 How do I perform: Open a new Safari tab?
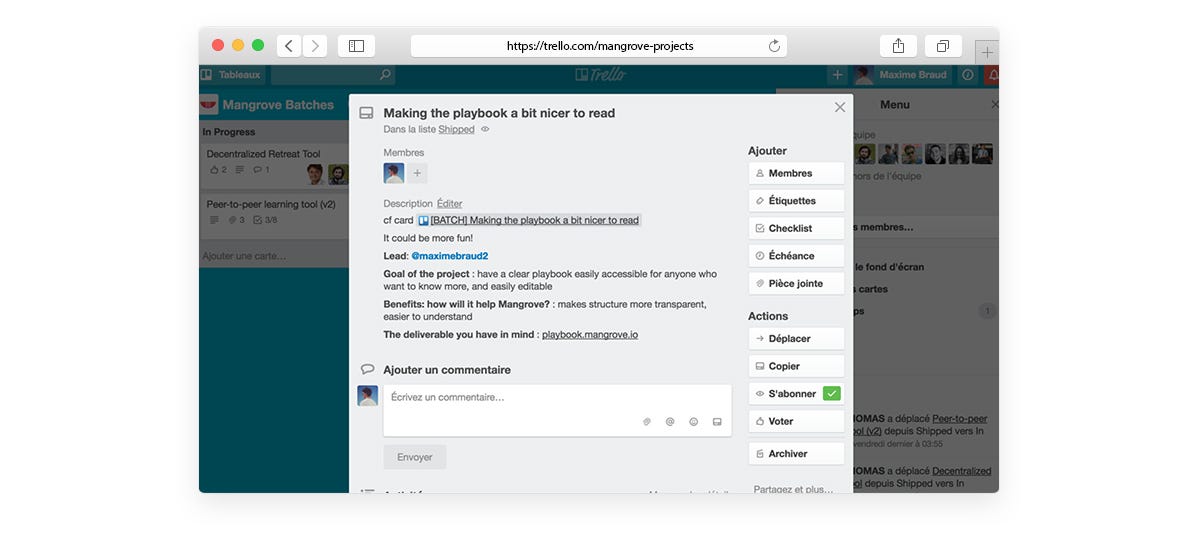(x=987, y=52)
